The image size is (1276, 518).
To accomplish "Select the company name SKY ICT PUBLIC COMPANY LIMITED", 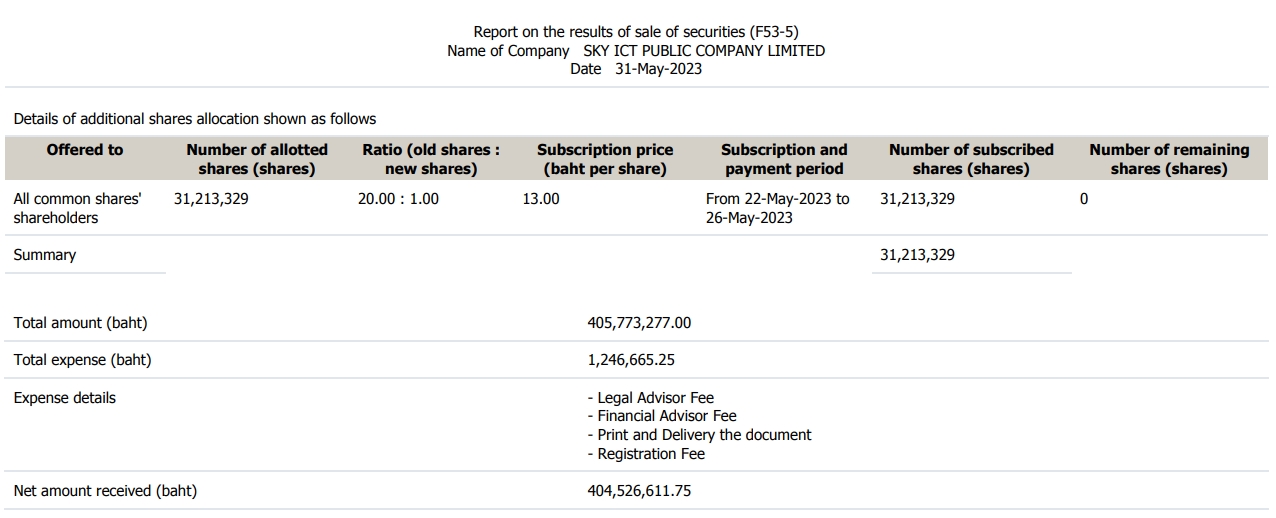I will [x=704, y=51].
